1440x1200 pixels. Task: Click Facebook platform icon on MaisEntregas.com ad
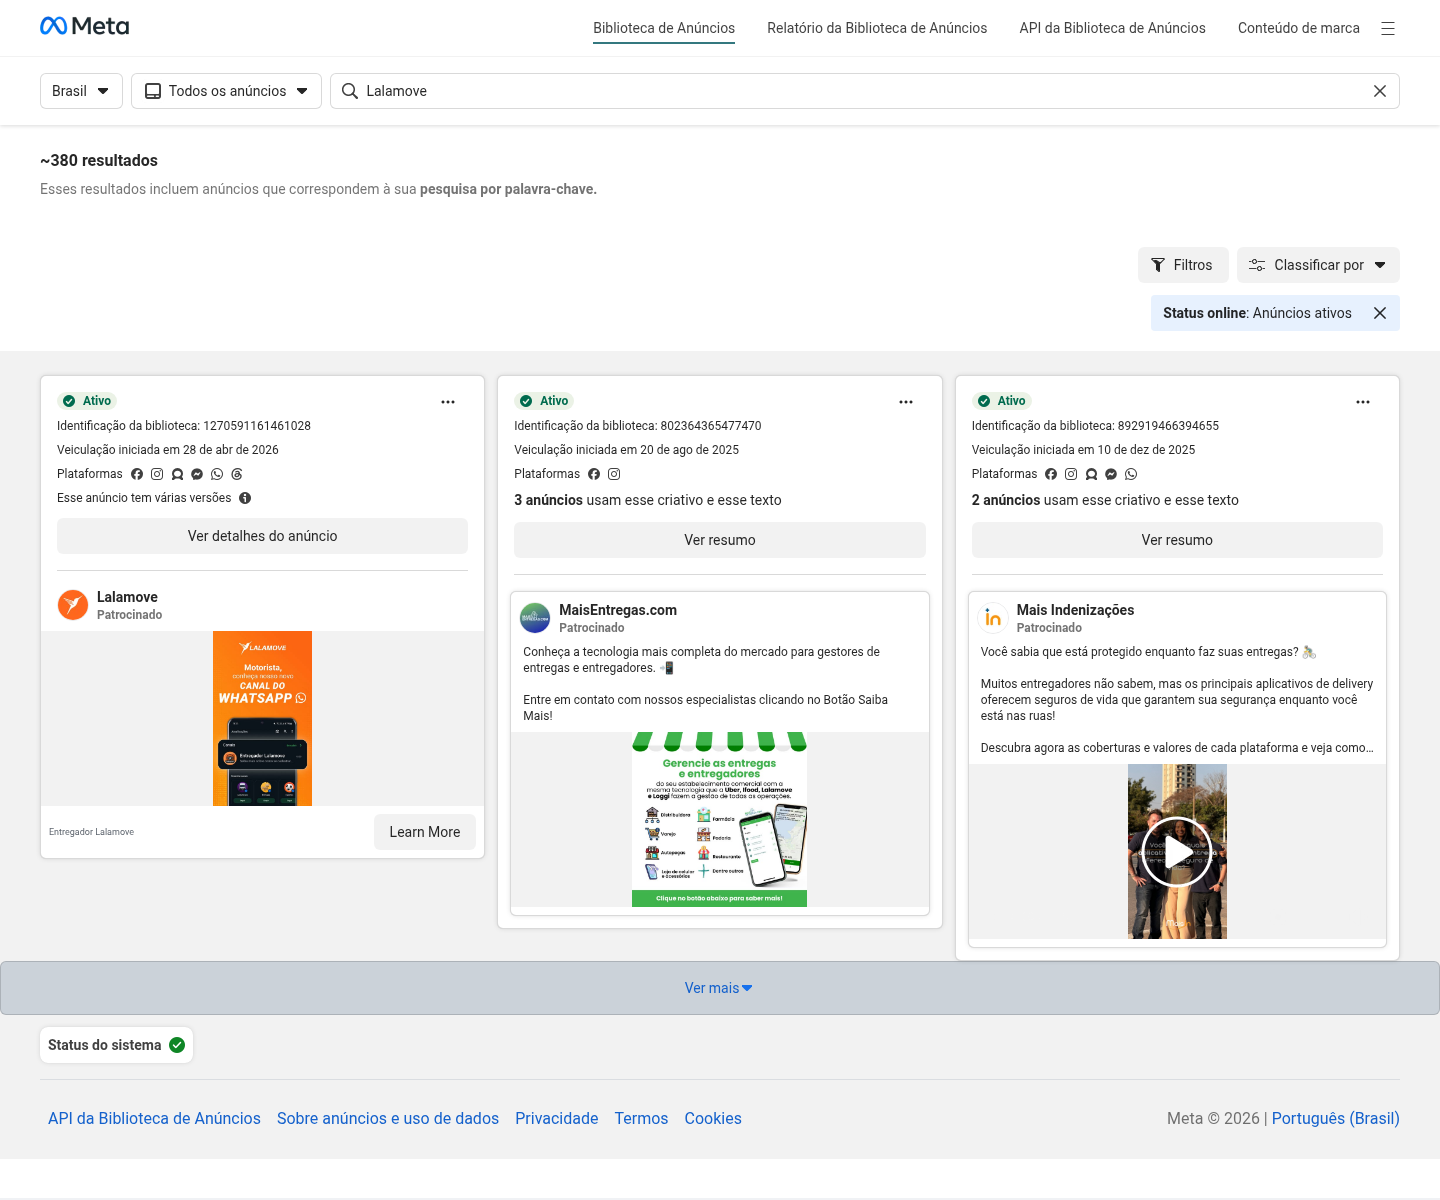pos(594,474)
